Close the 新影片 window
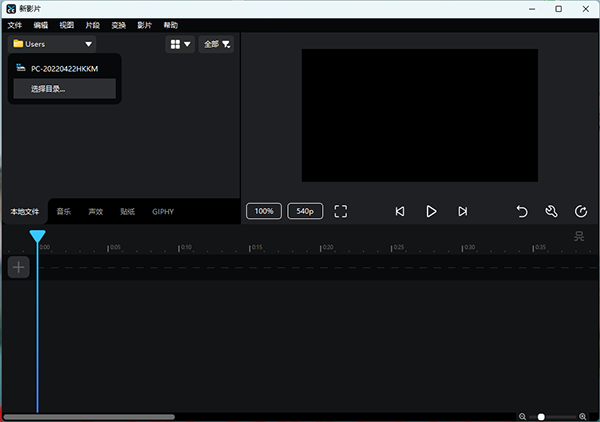The image size is (600, 422). 586,9
